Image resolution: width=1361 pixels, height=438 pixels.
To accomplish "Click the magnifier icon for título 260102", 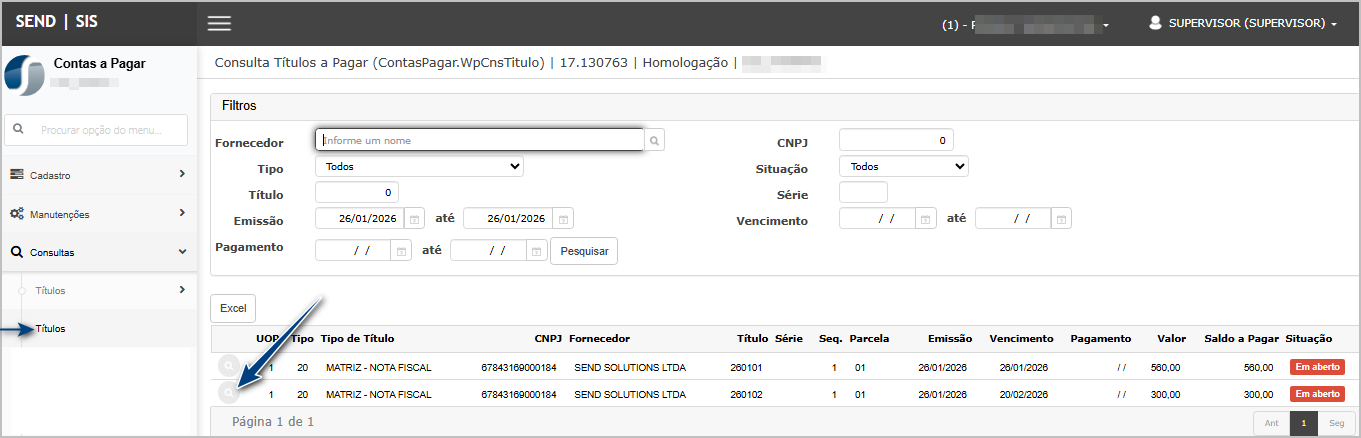I will (229, 394).
